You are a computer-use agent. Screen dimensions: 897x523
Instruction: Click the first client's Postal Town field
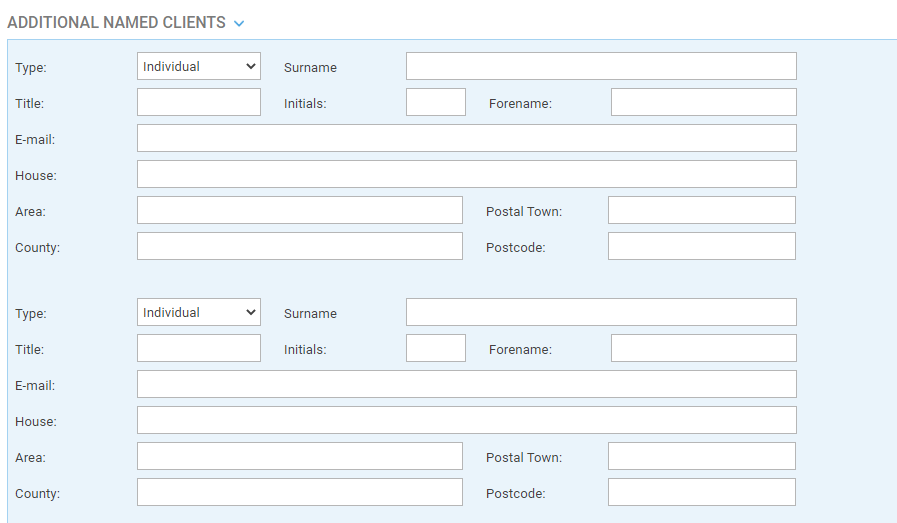702,211
